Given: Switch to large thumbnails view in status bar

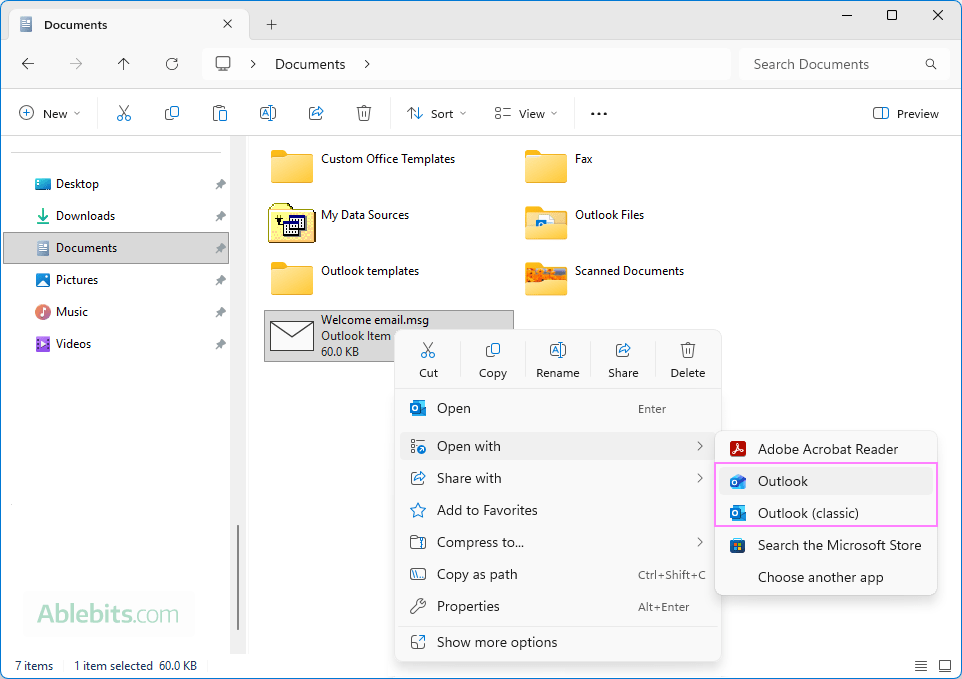Looking at the screenshot, I should click(x=944, y=666).
